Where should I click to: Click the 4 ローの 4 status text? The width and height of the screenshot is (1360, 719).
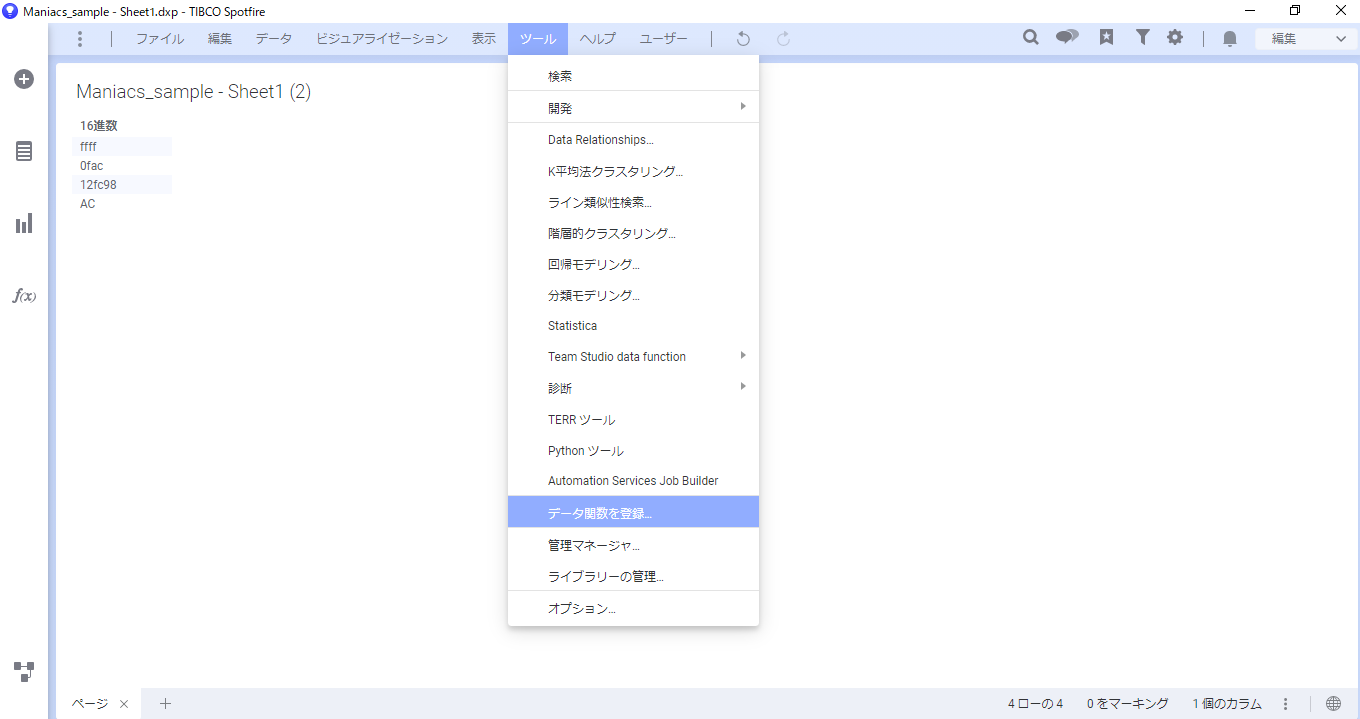point(1036,704)
